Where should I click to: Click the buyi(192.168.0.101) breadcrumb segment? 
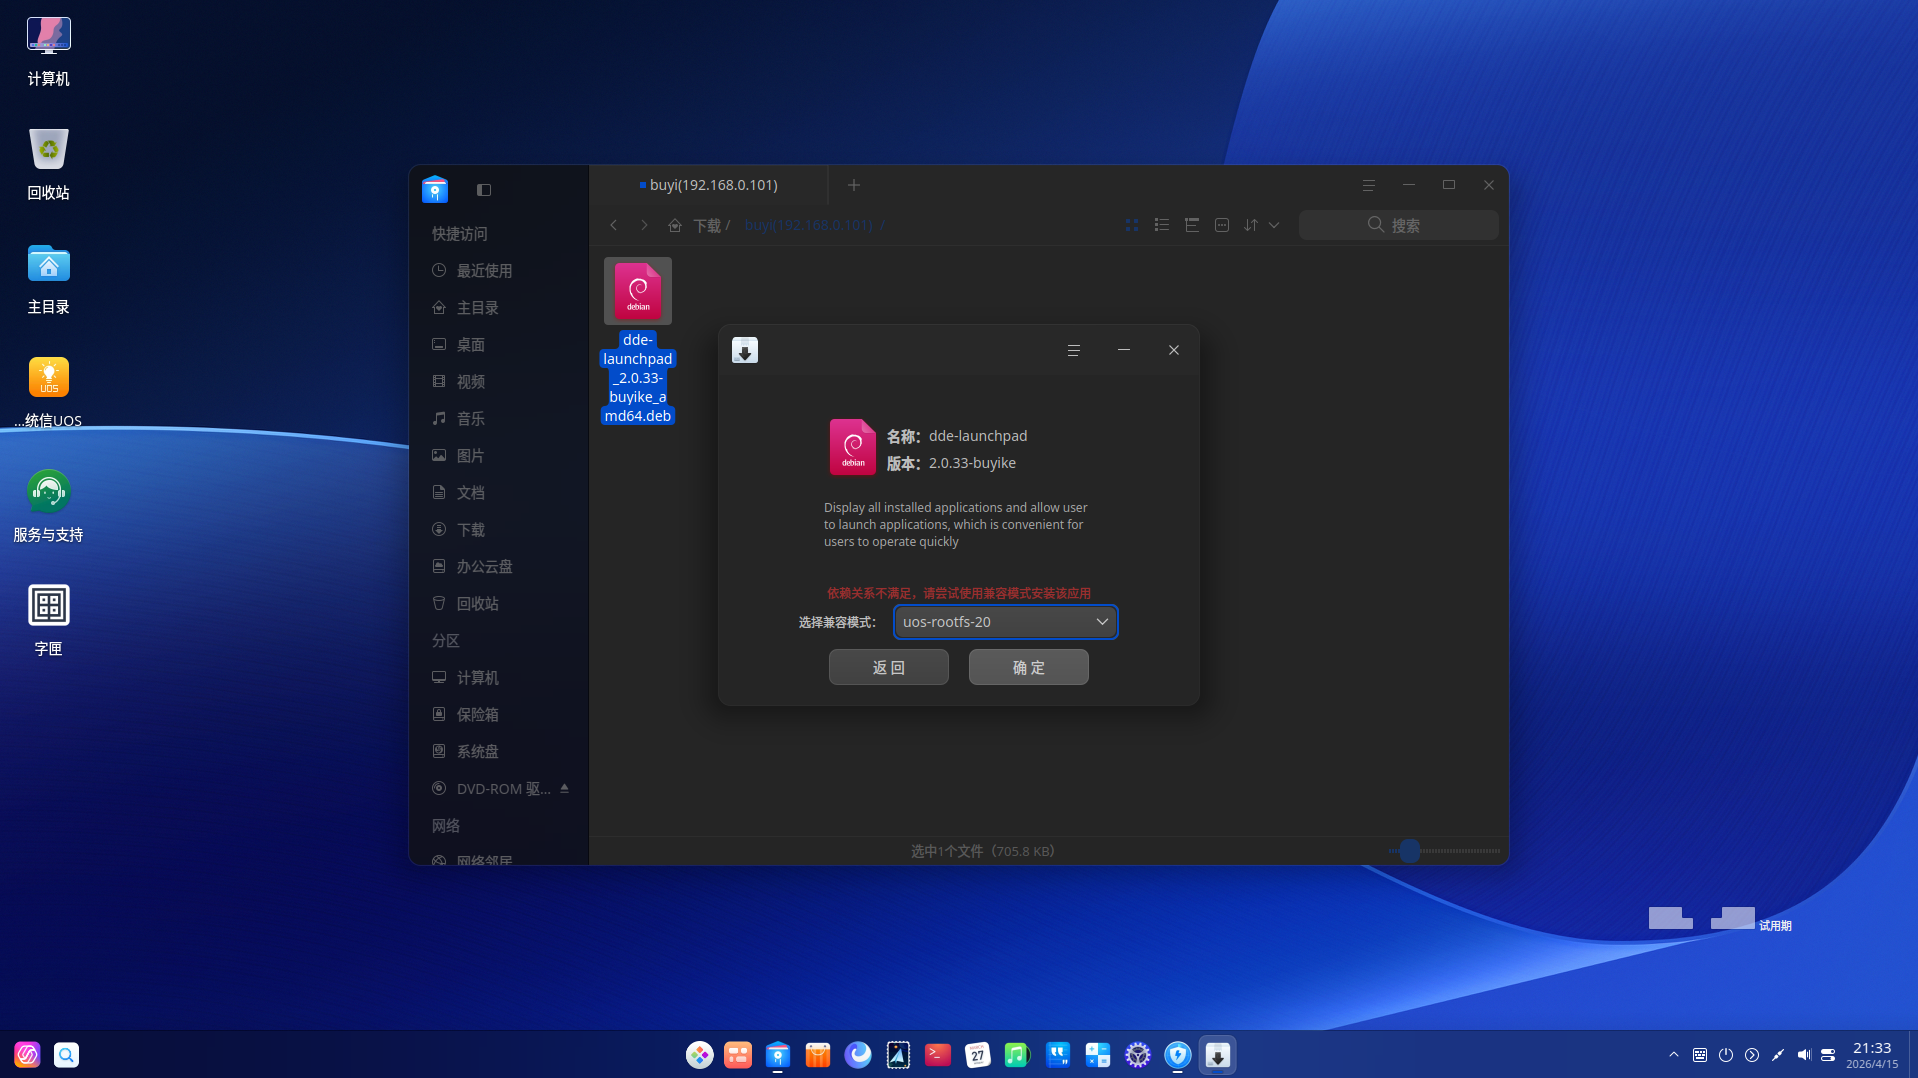point(808,226)
